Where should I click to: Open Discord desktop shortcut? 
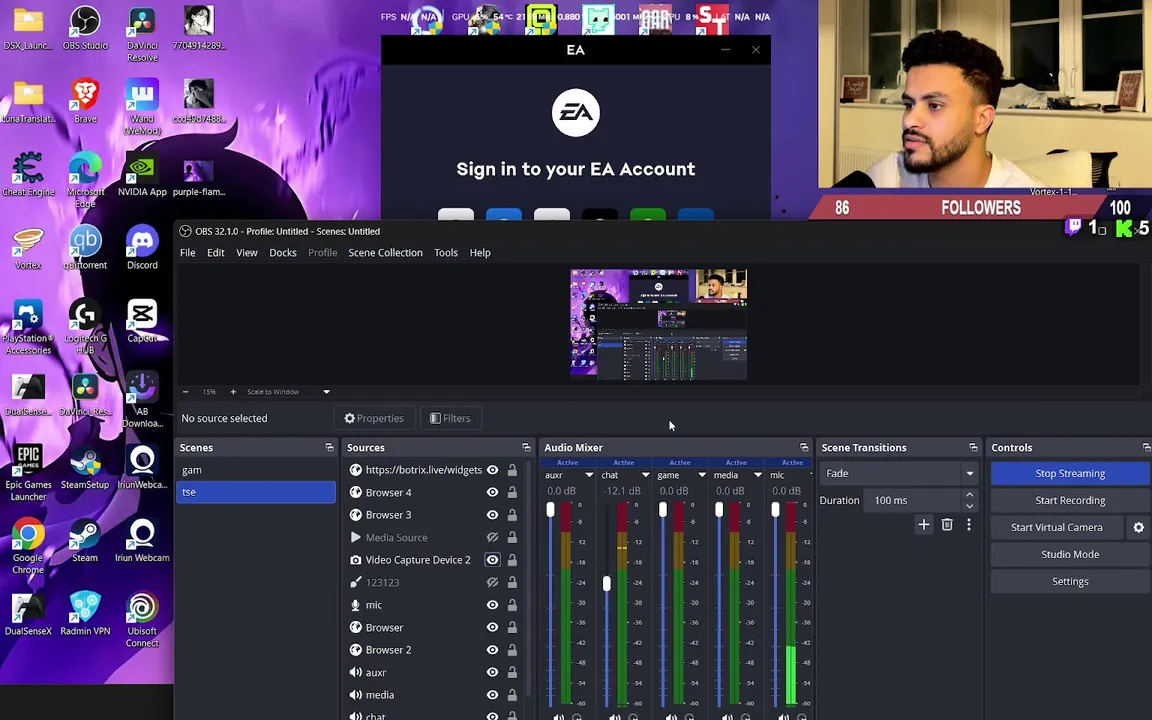tap(143, 248)
